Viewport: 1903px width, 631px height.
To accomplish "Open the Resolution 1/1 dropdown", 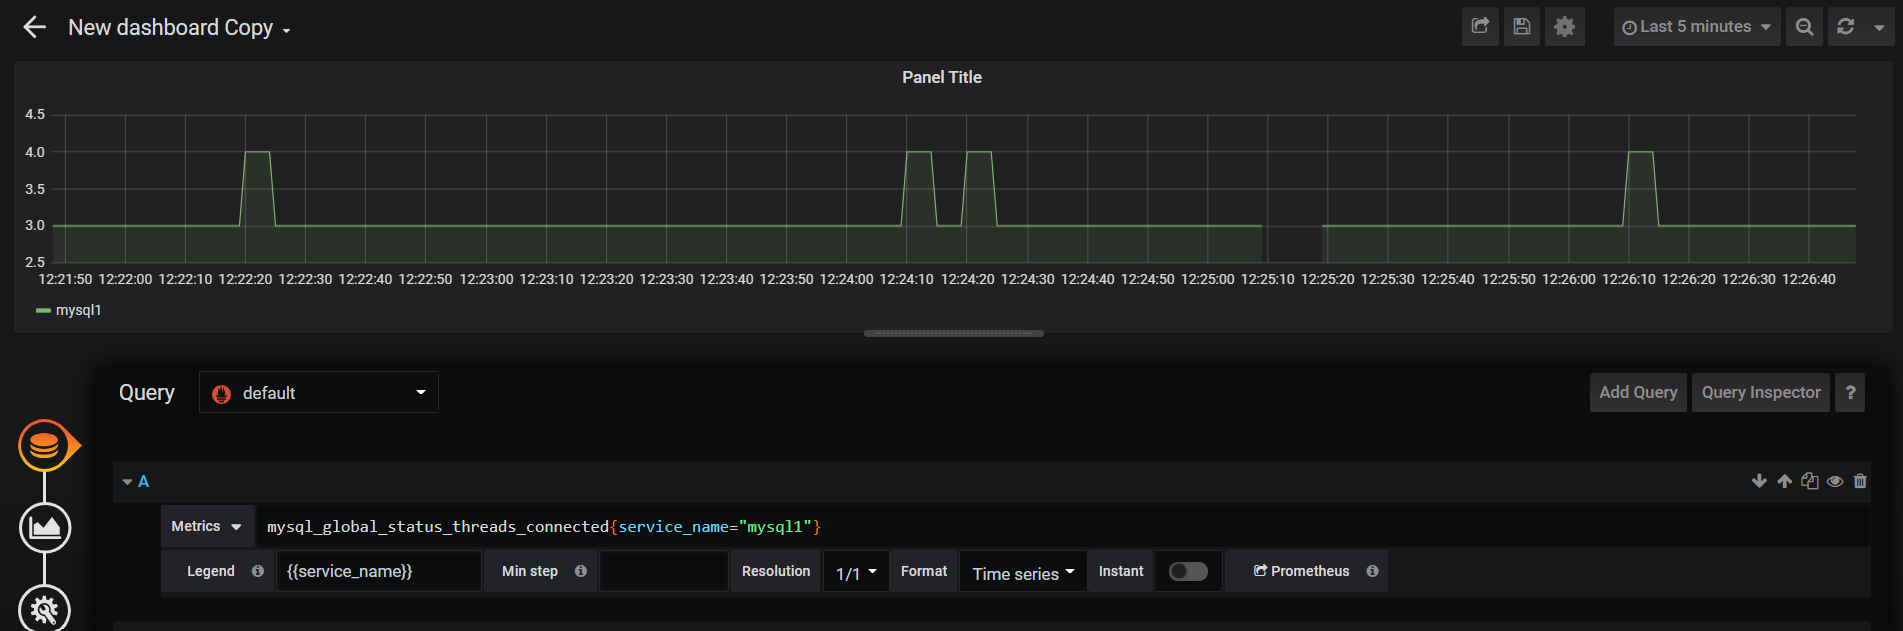I will tap(856, 572).
